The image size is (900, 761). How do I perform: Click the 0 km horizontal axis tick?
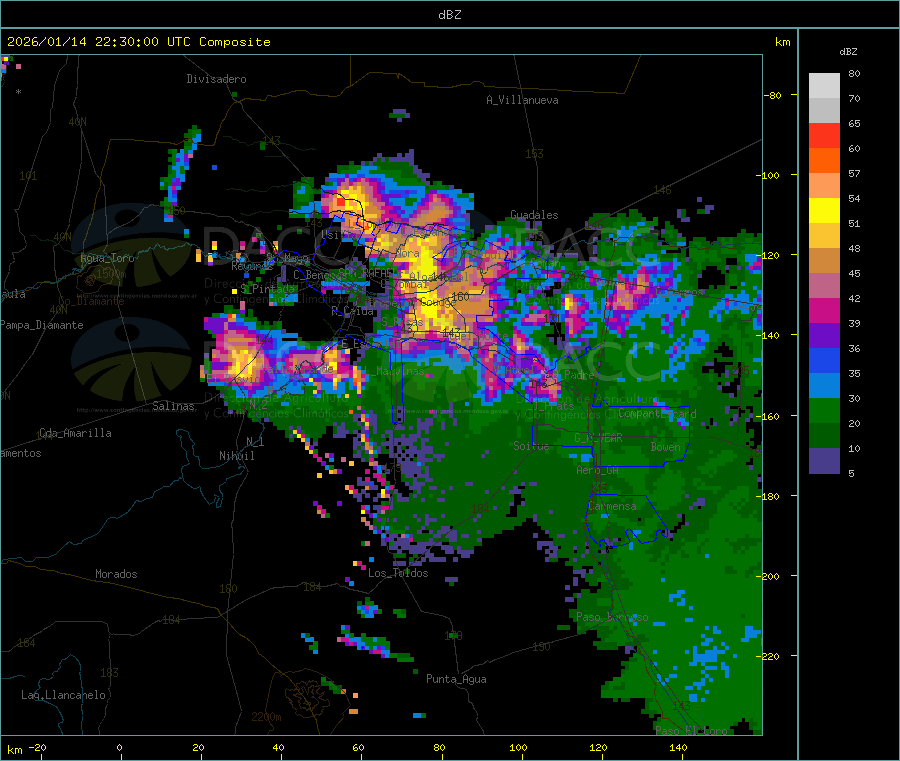(119, 747)
